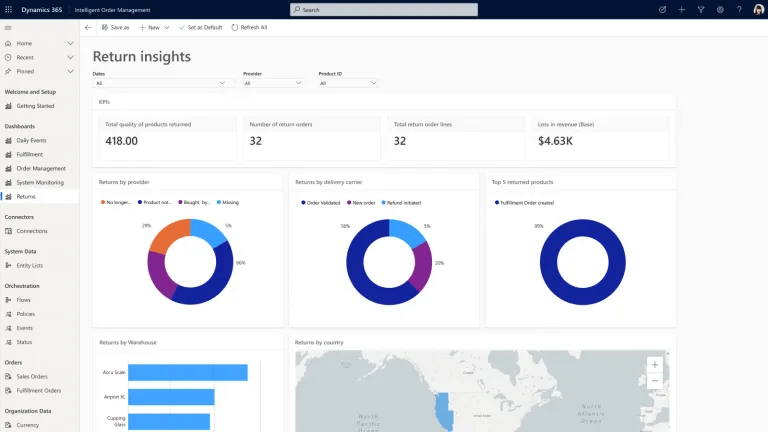Open the settings gear in the top bar

point(720,9)
